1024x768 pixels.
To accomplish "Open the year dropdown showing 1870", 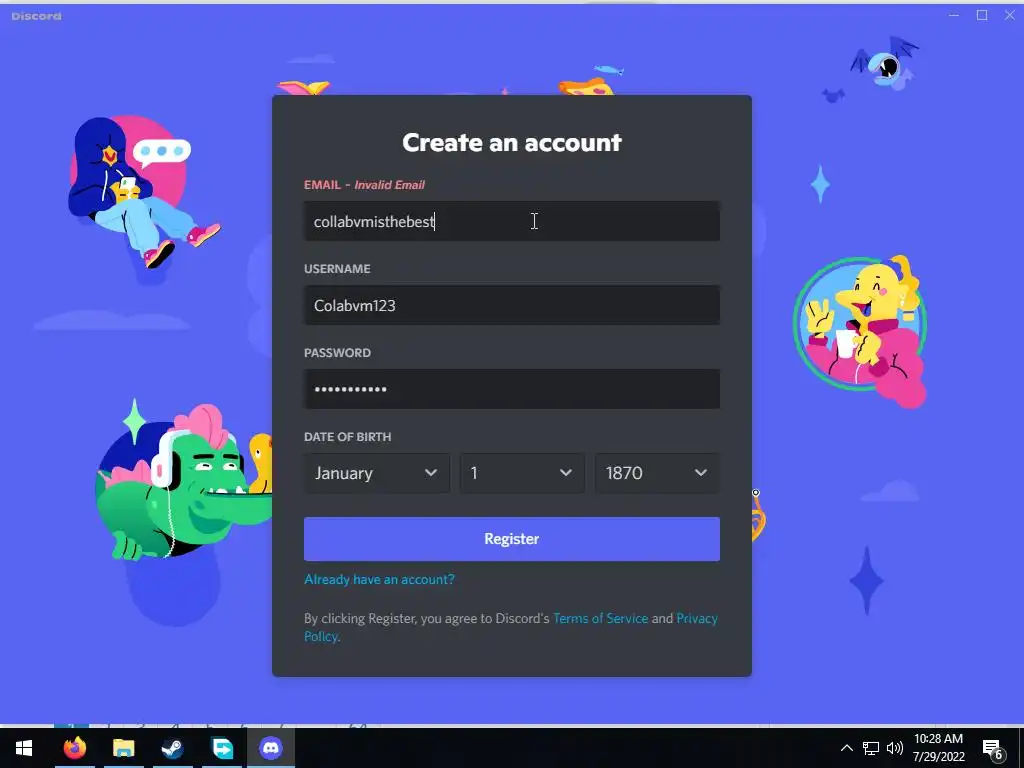I will point(657,473).
